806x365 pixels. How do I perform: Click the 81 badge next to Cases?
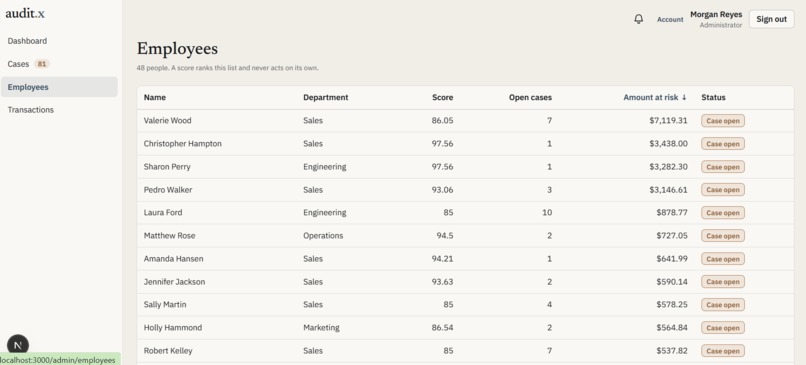click(42, 64)
